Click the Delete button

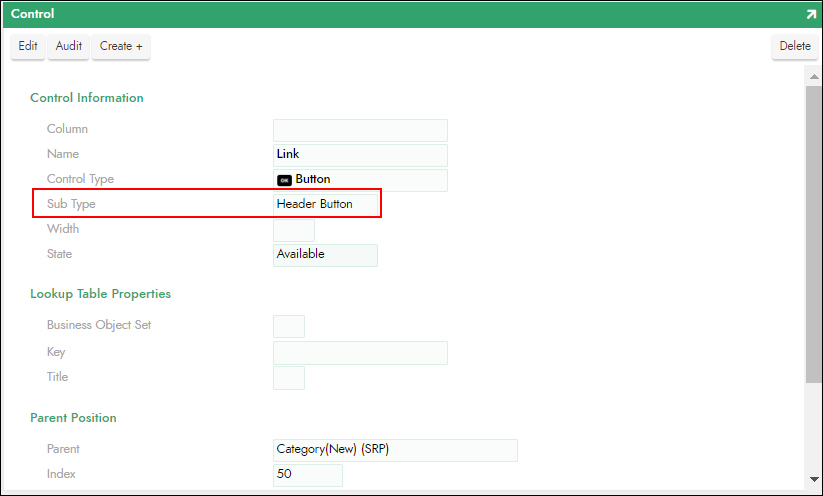795,46
